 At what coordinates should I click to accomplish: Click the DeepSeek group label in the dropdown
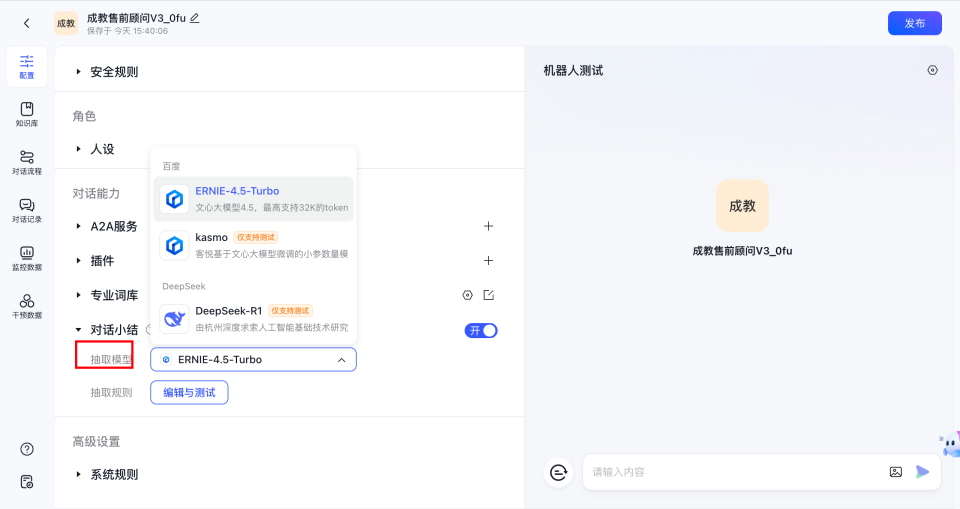coord(184,286)
